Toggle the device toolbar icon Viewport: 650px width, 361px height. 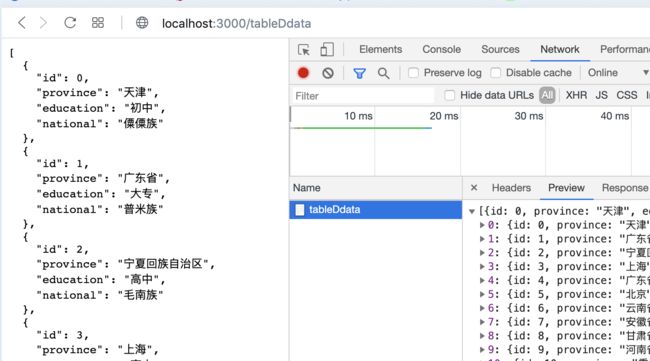pyautogui.click(x=327, y=50)
